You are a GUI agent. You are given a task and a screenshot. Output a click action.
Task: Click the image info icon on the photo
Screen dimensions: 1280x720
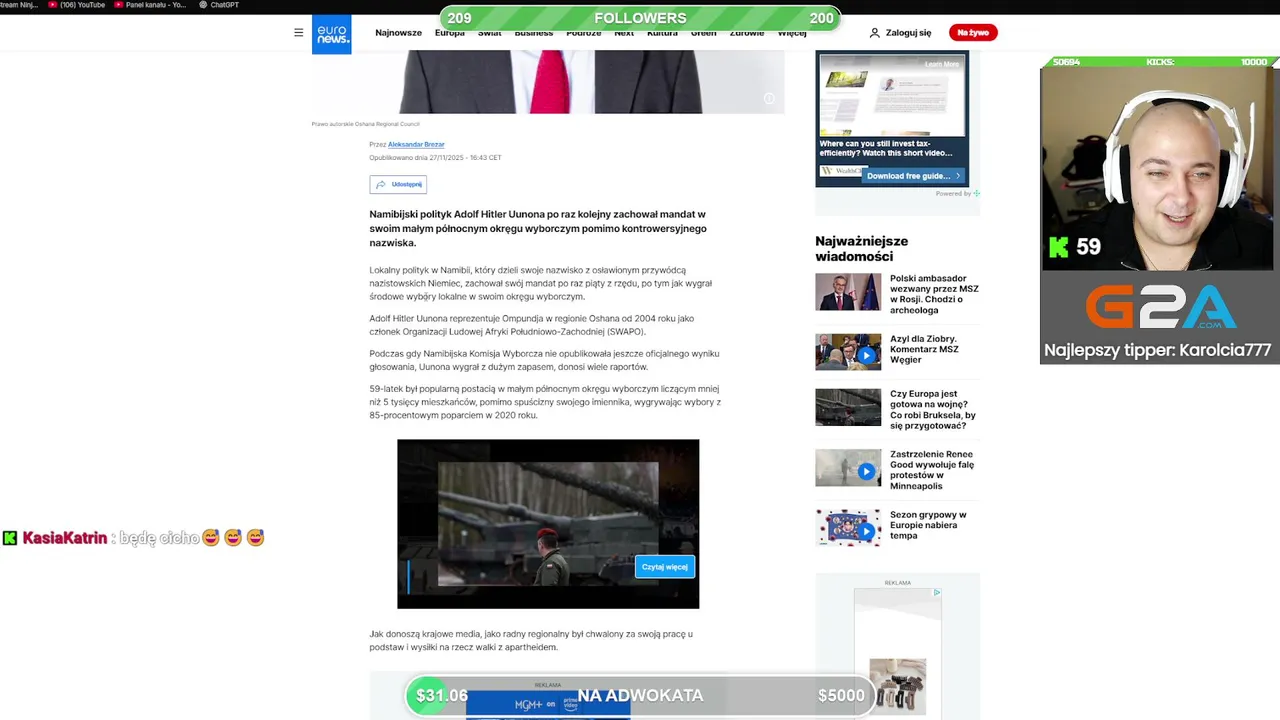(769, 98)
